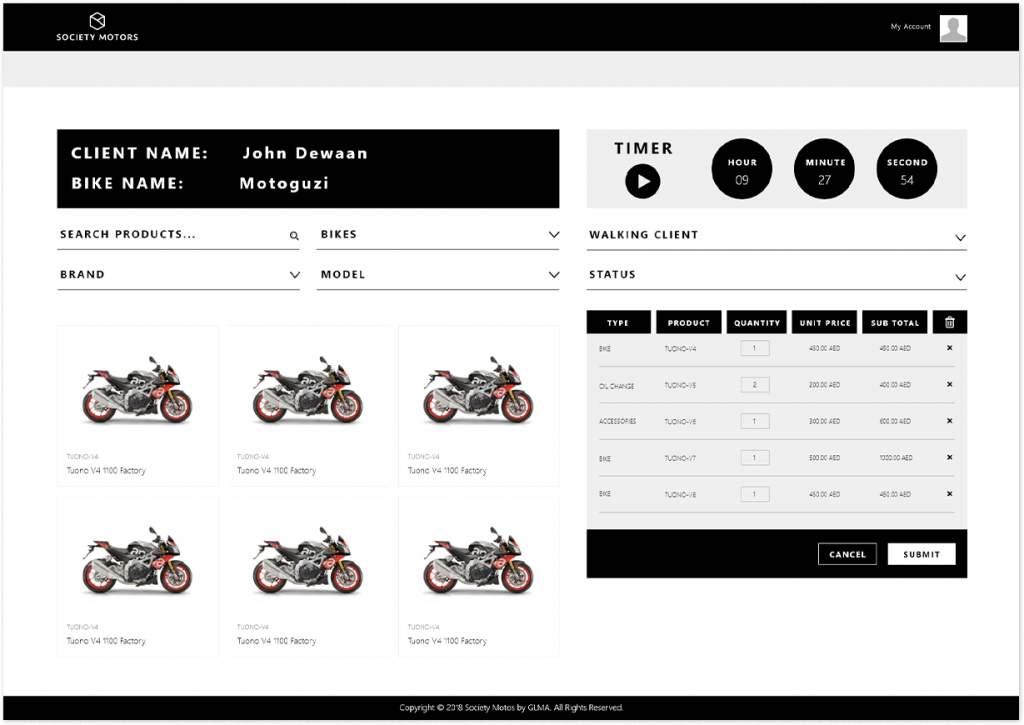
Task: Click the trash icon in table header
Action: coord(950,322)
